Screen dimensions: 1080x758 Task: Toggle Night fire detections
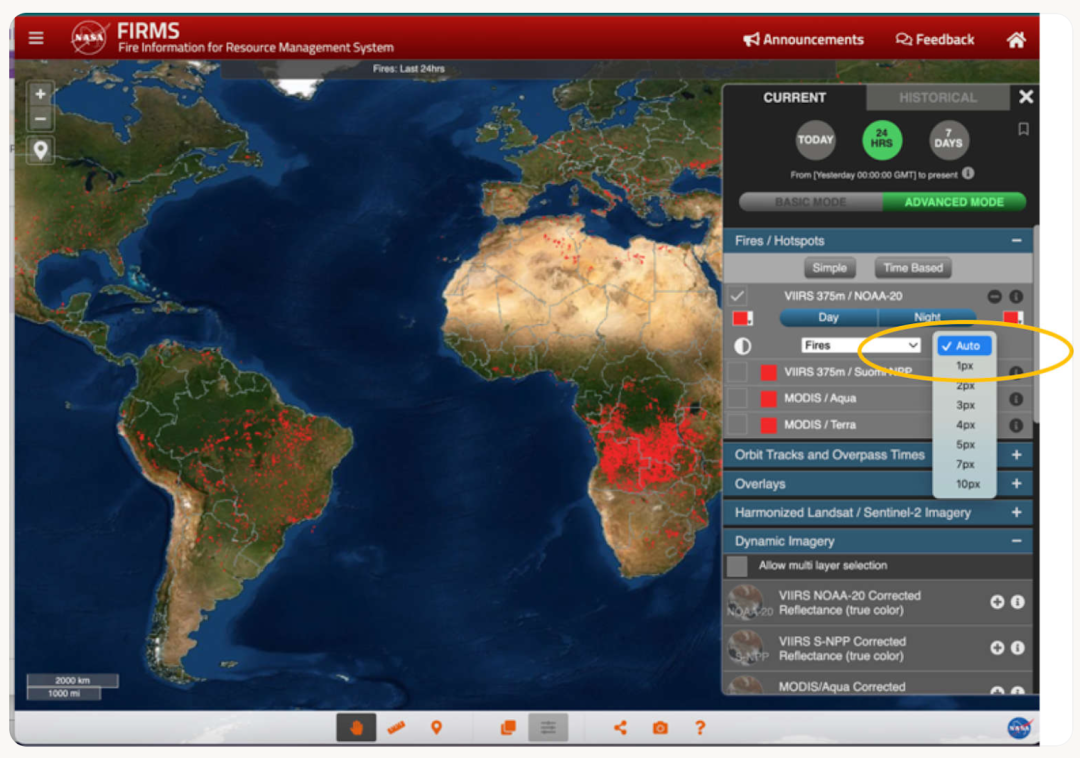[x=927, y=317]
